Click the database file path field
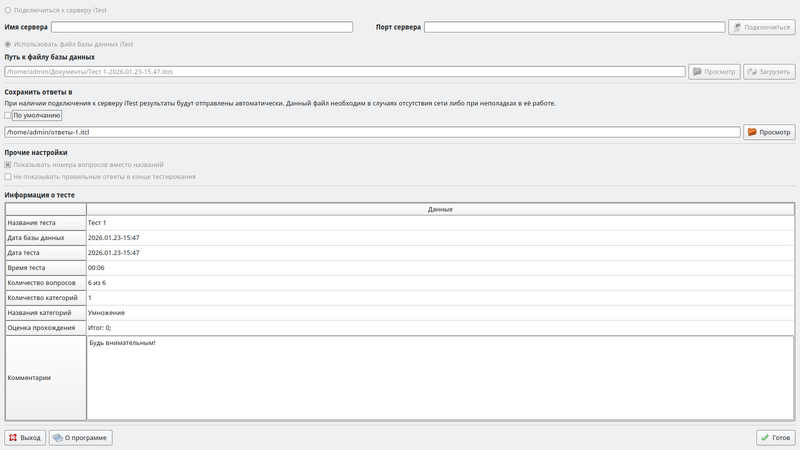 click(344, 72)
